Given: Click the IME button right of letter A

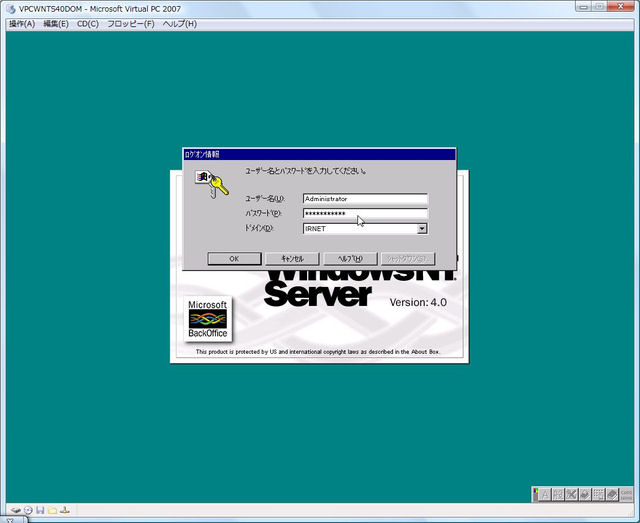Looking at the screenshot, I should (558, 494).
